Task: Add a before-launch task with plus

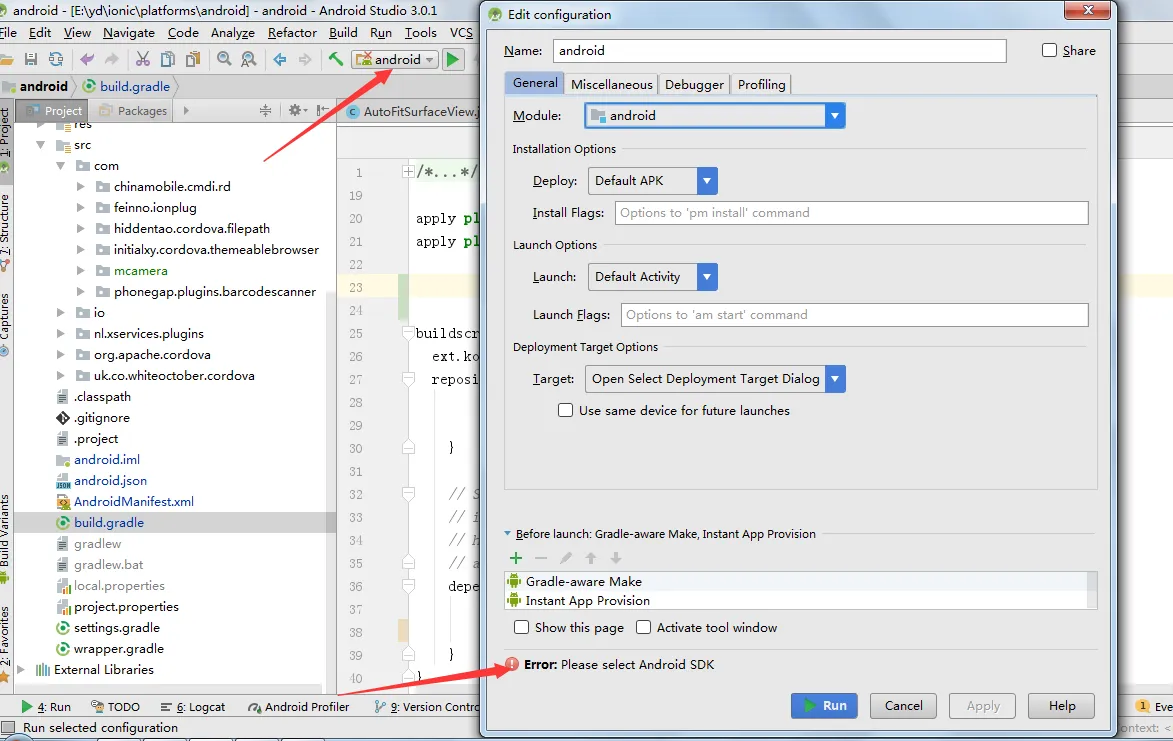Action: coord(515,558)
